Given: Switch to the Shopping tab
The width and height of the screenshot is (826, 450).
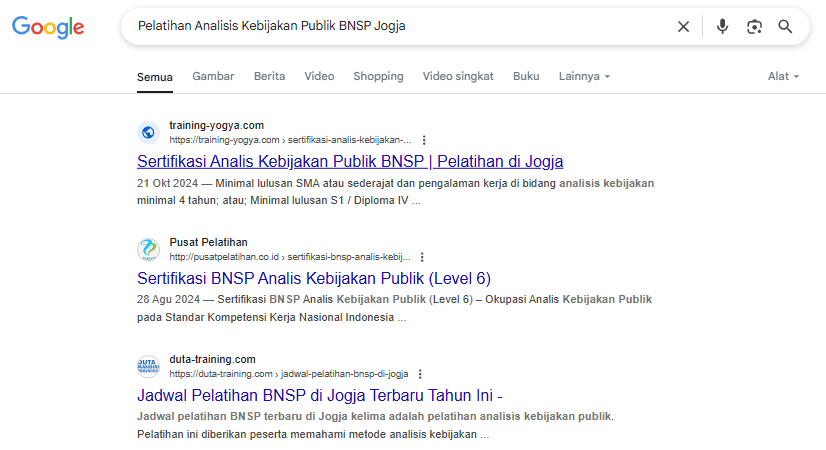Looking at the screenshot, I should tap(378, 76).
